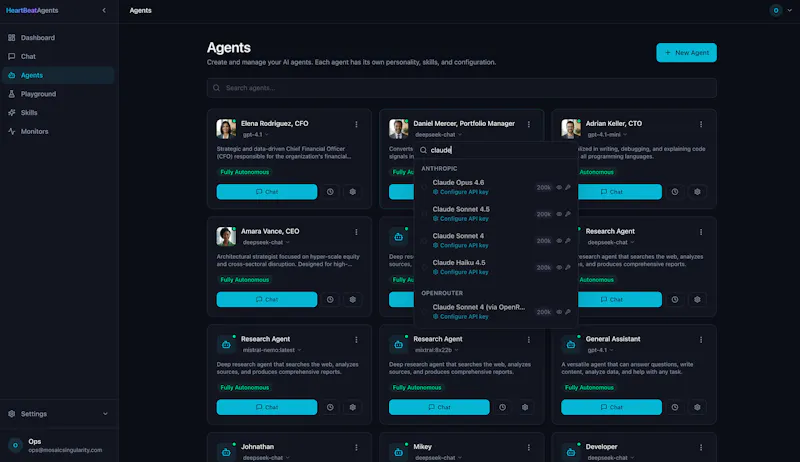Viewport: 800px width, 462px height.
Task: Click Elena Rodriguez's avatar photo
Action: pyautogui.click(x=226, y=129)
